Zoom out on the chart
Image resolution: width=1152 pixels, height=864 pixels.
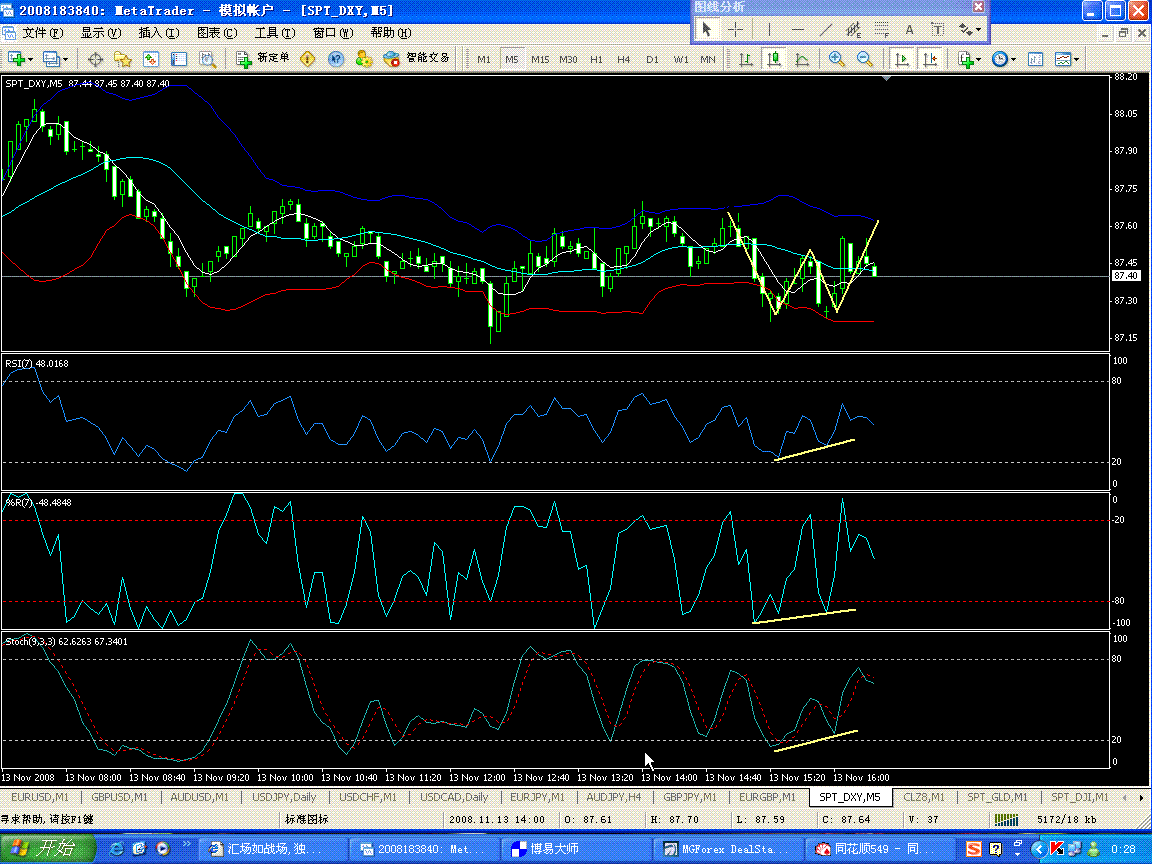(x=865, y=60)
